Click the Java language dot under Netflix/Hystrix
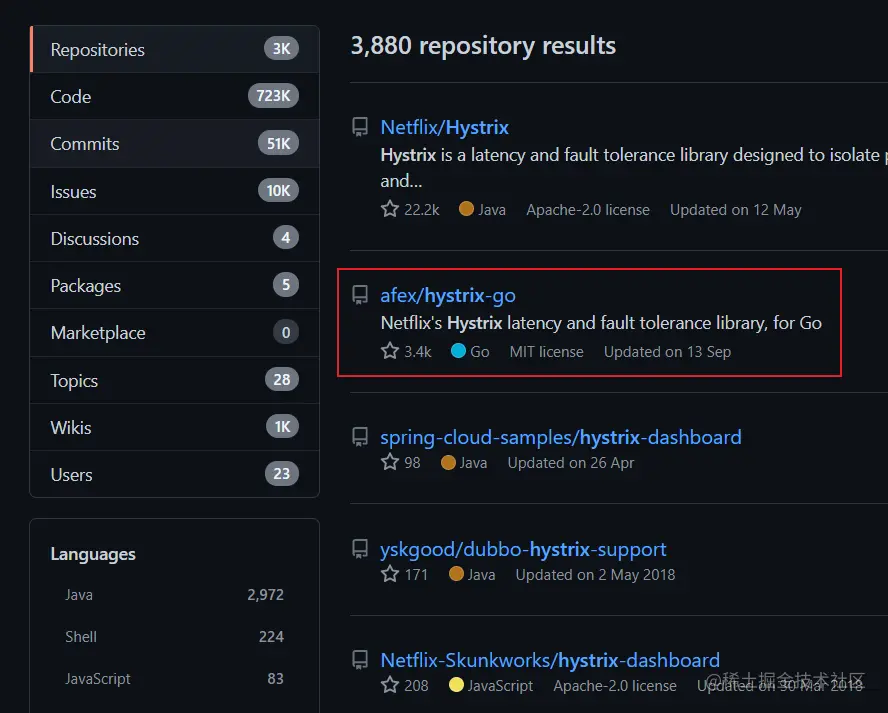The image size is (888, 713). pos(466,208)
